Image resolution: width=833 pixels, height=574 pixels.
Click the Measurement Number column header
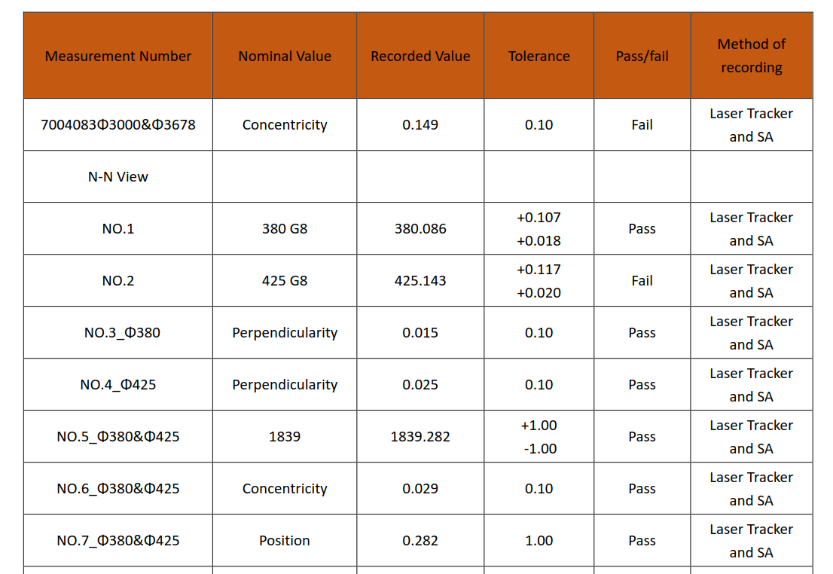(x=118, y=56)
